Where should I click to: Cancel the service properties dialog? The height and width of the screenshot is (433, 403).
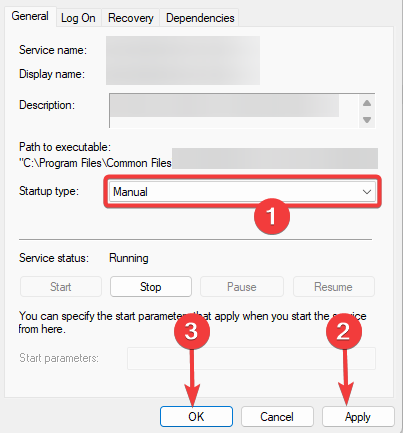tap(277, 416)
